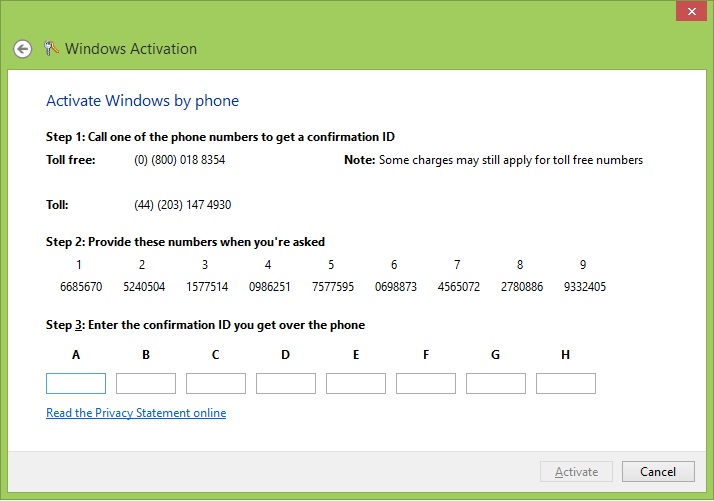The height and width of the screenshot is (501, 714).
Task: Click the Windows Activation title text
Action: pyautogui.click(x=131, y=49)
